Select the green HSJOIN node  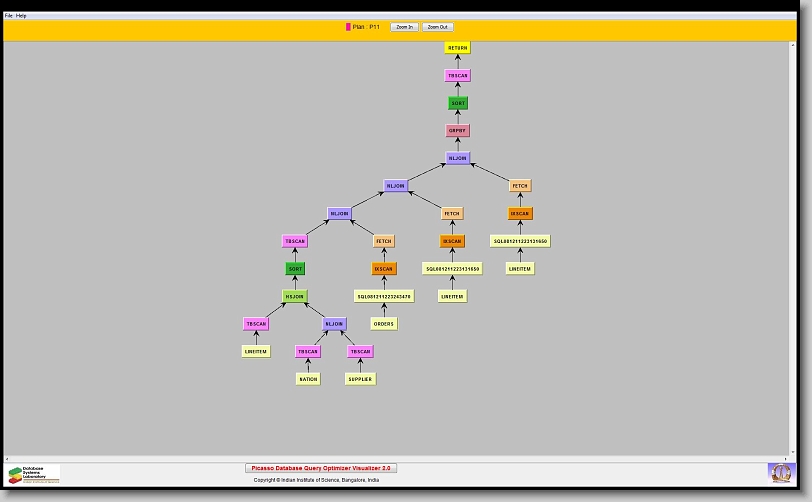[295, 297]
